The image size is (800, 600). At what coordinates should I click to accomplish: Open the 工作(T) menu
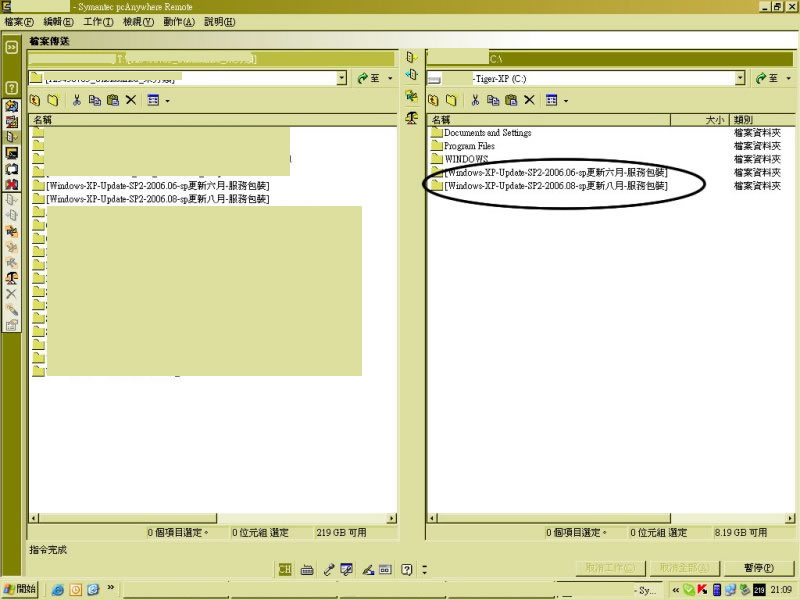click(x=98, y=22)
